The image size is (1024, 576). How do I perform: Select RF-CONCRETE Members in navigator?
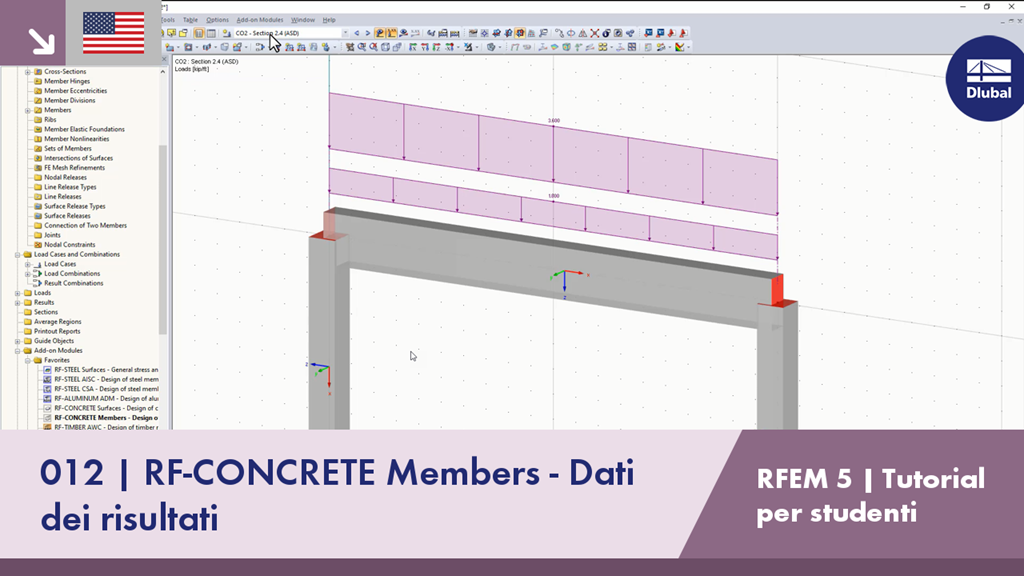click(x=106, y=418)
